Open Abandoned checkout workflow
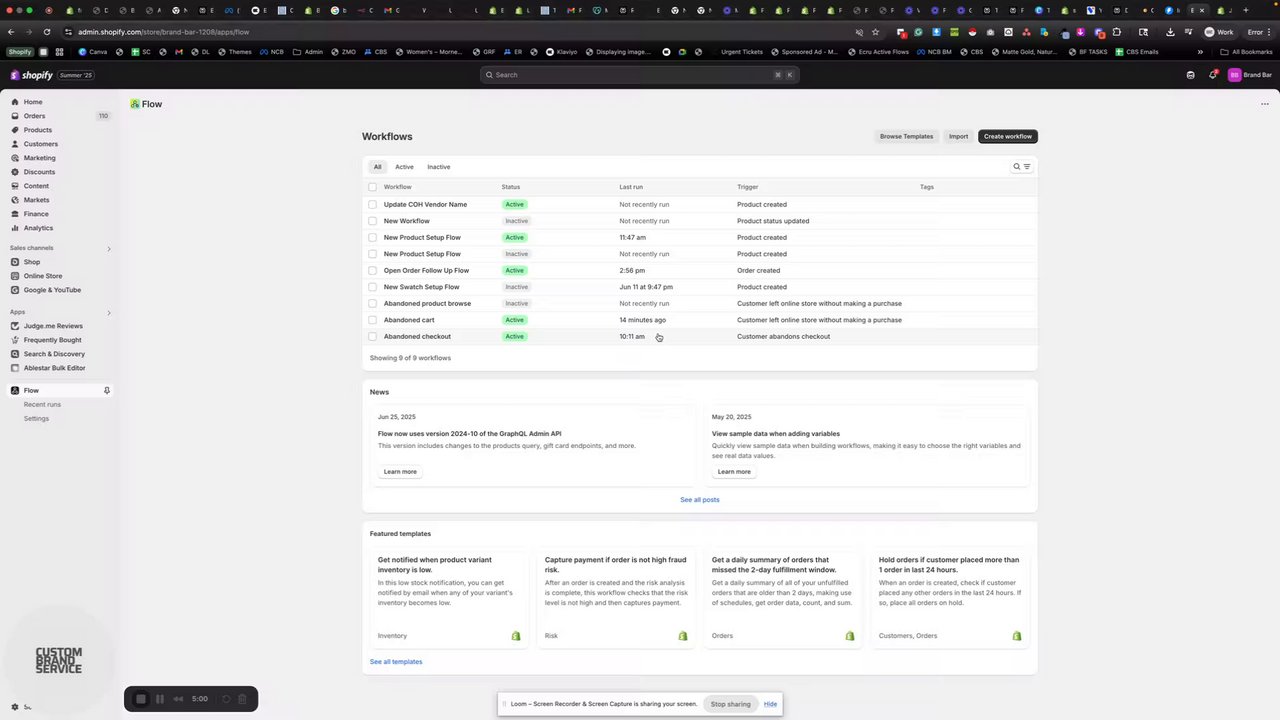Image resolution: width=1280 pixels, height=720 pixels. click(x=417, y=336)
